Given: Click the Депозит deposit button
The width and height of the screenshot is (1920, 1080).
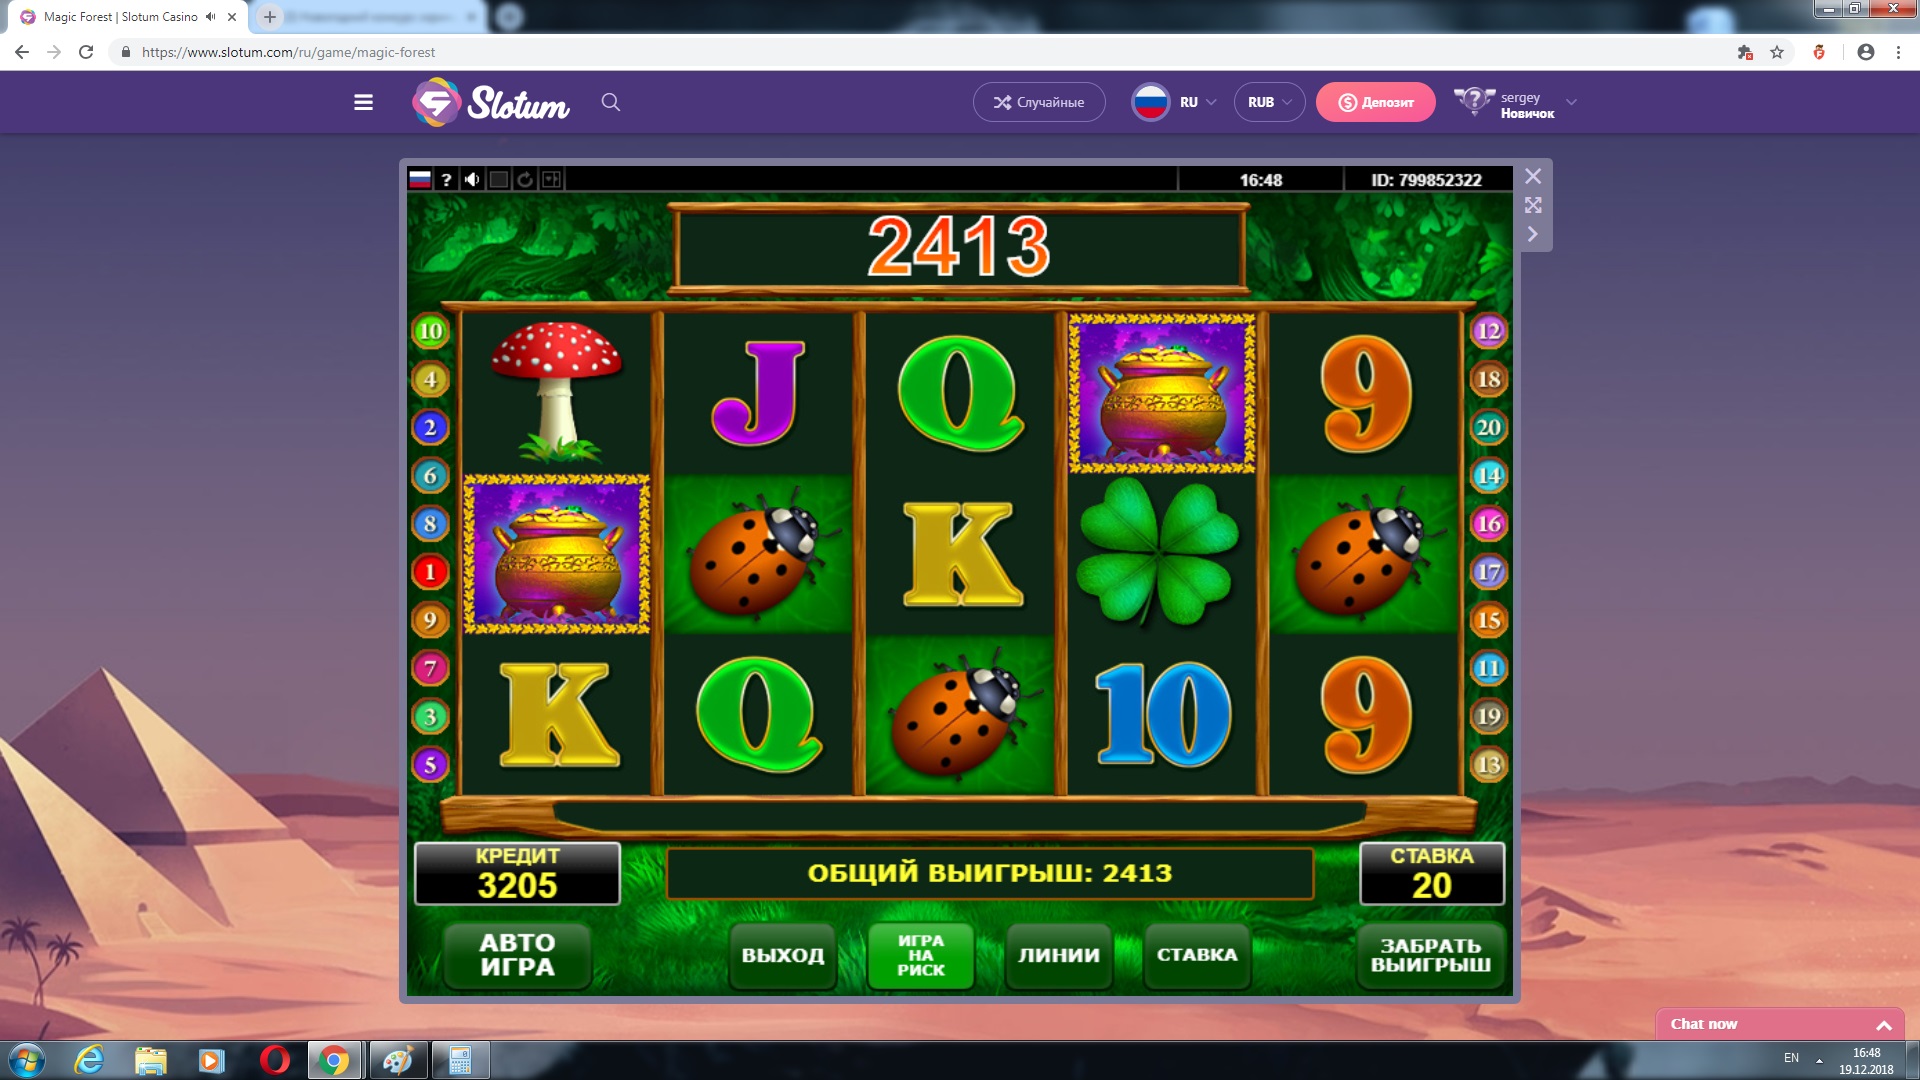Looking at the screenshot, I should [1376, 102].
